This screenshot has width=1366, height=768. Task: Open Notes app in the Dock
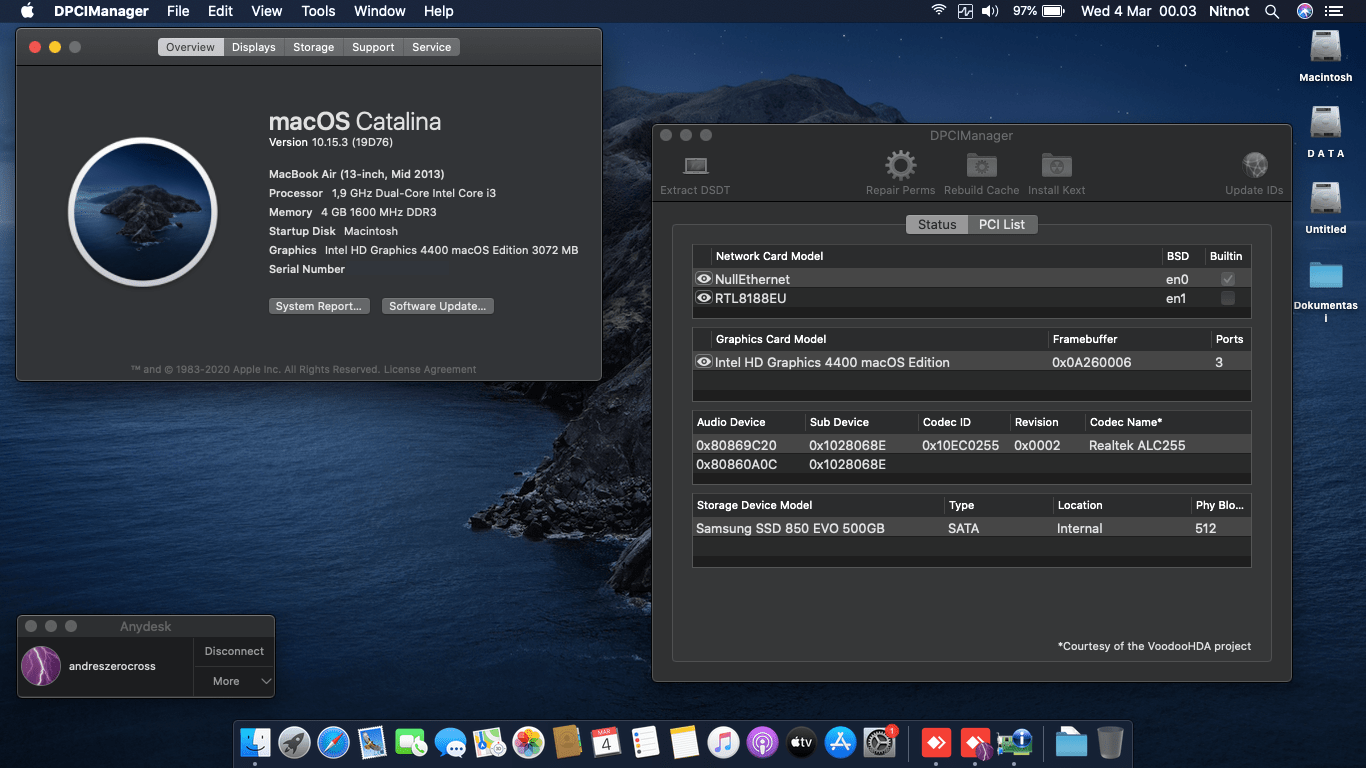[684, 742]
